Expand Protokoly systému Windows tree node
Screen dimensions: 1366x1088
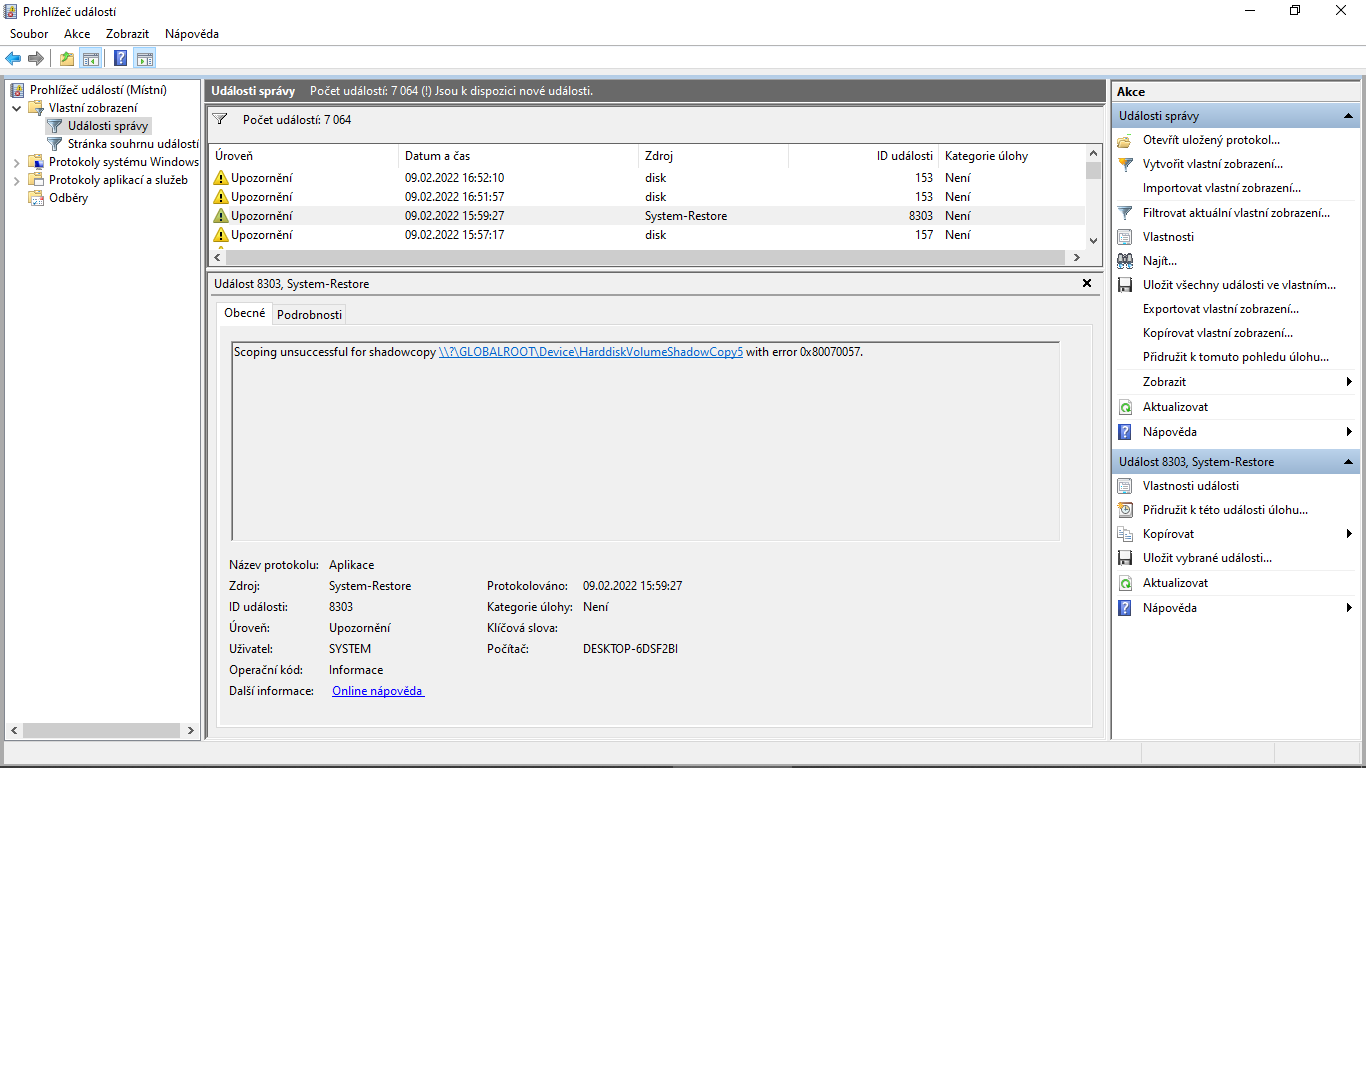pos(16,162)
